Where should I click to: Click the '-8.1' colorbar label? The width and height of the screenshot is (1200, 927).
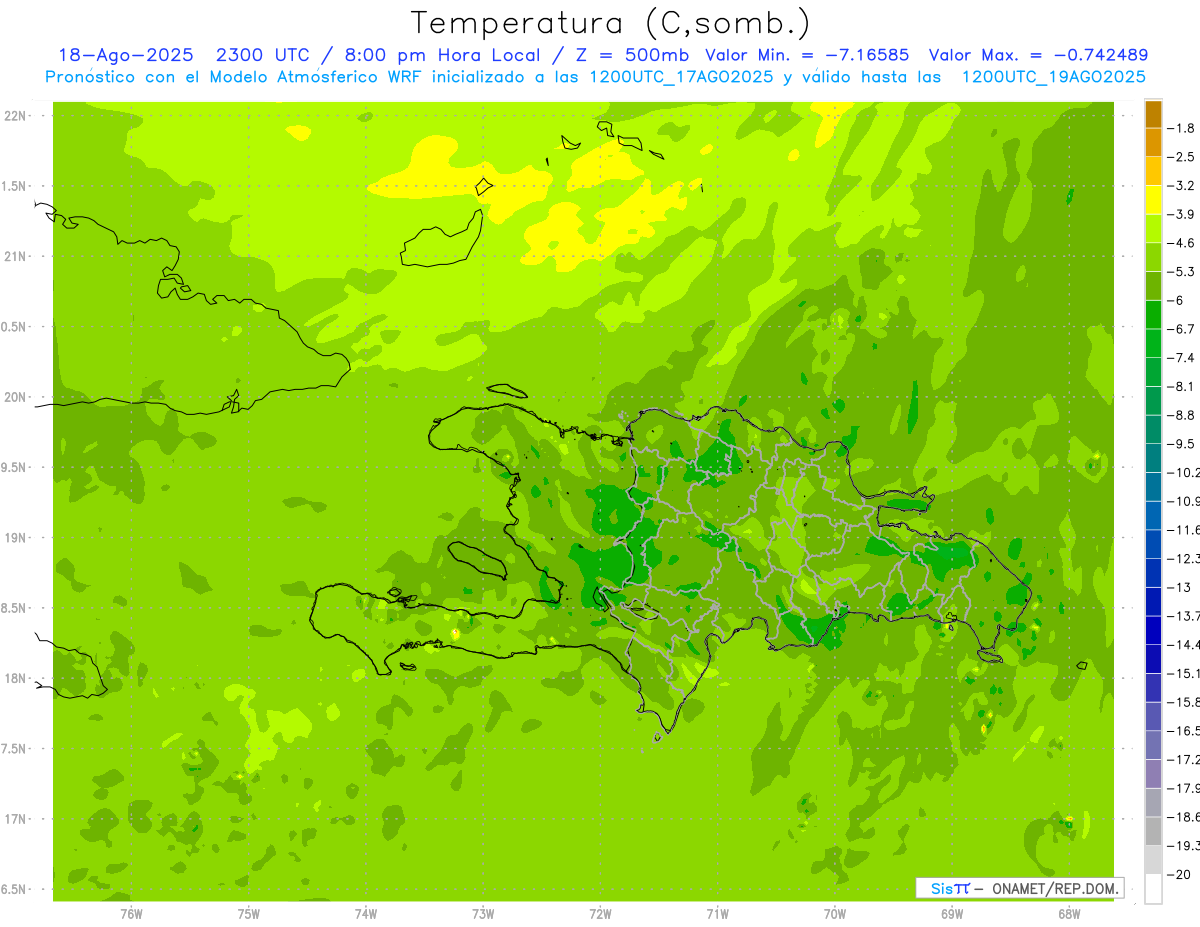(x=1183, y=386)
